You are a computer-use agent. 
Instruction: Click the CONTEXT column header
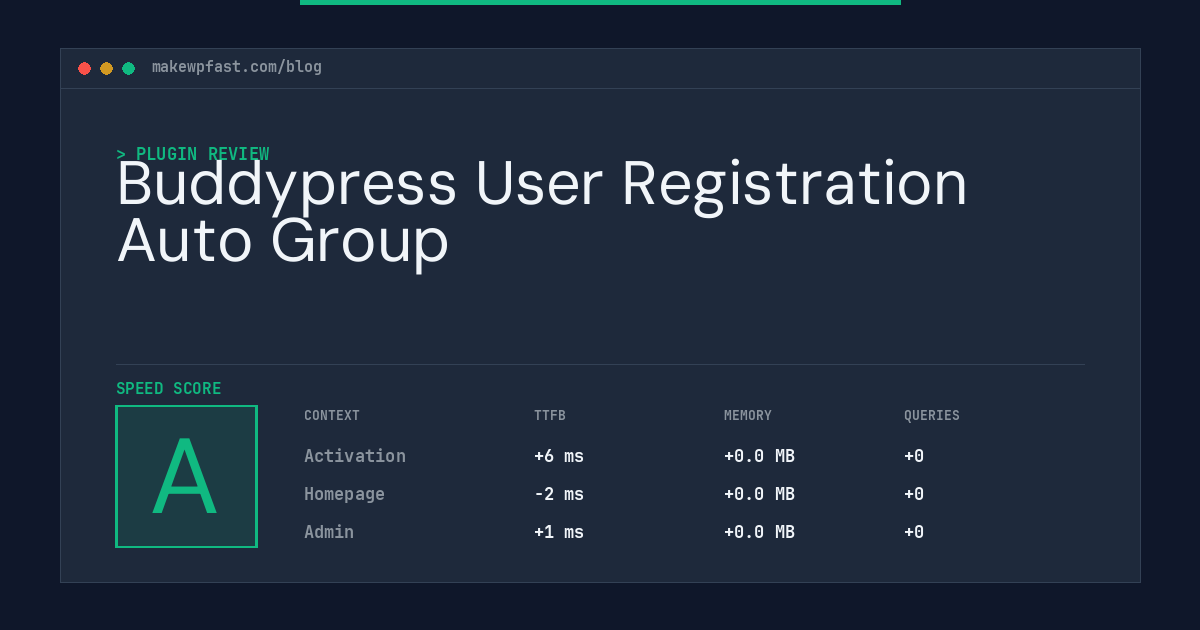click(x=332, y=415)
